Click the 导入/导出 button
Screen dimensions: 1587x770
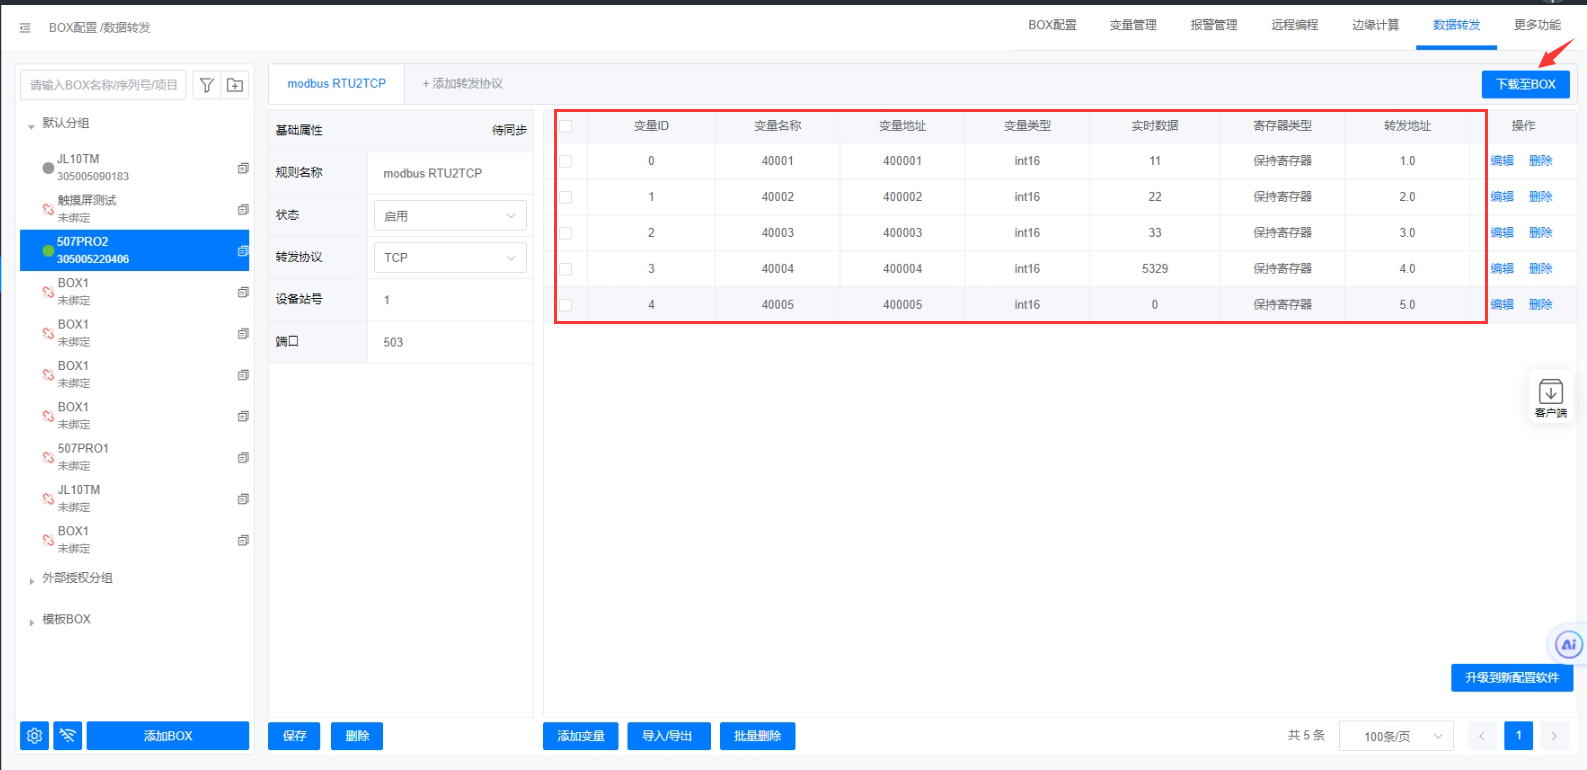pyautogui.click(x=667, y=736)
